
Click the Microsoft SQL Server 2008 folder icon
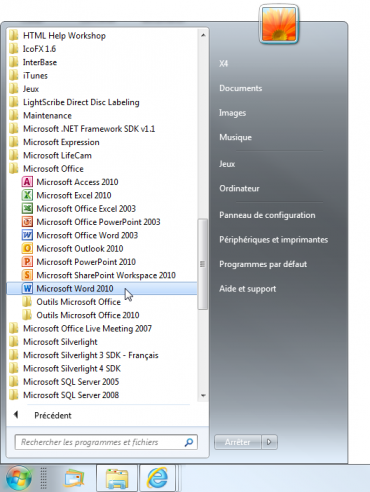pos(13,395)
